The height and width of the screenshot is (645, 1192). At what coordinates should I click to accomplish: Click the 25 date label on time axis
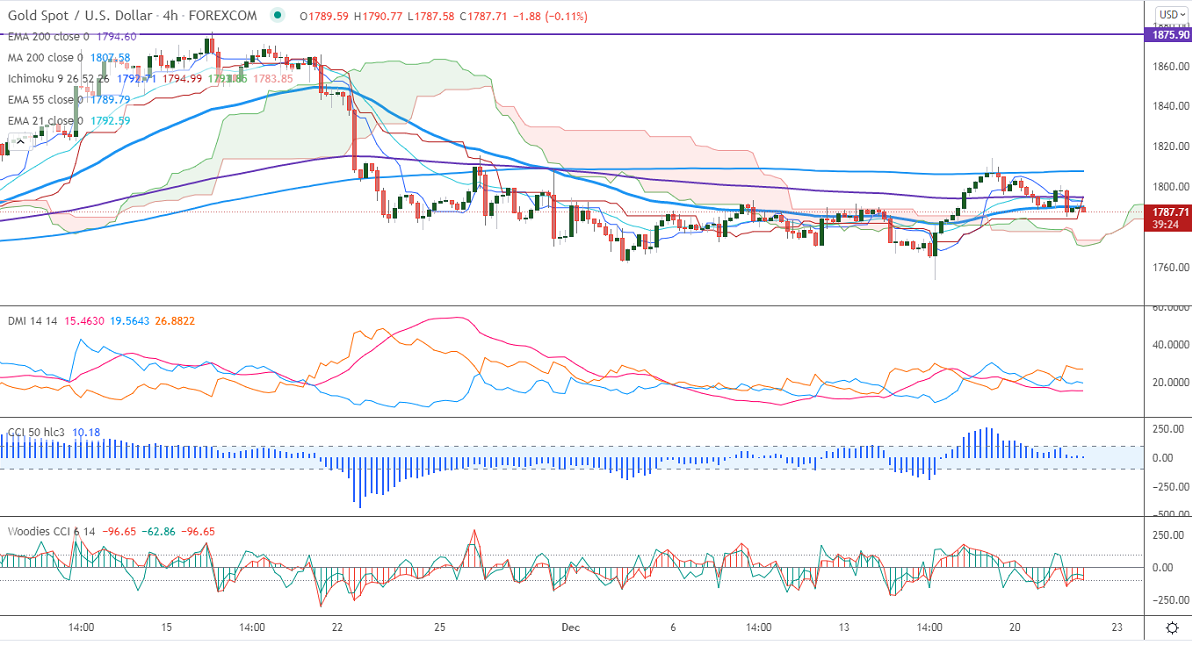(x=439, y=628)
